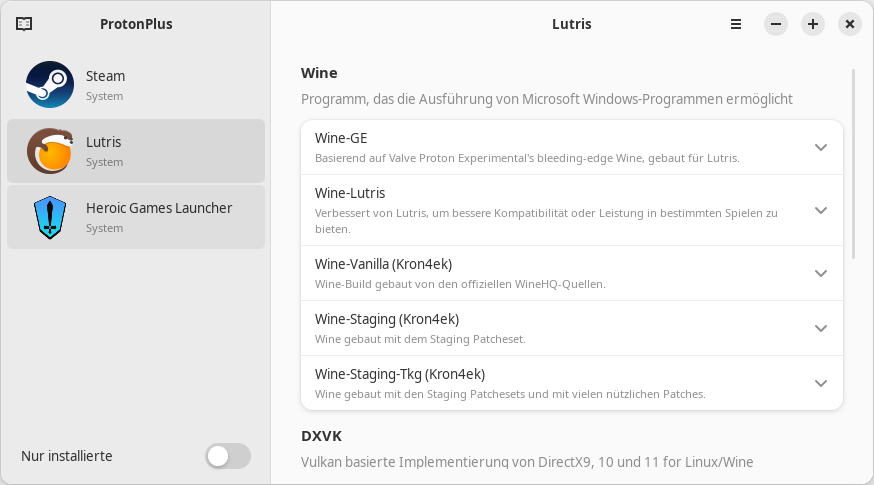Click the Heroic Games Launcher shield icon
Screen dimensions: 874x485
click(50, 217)
